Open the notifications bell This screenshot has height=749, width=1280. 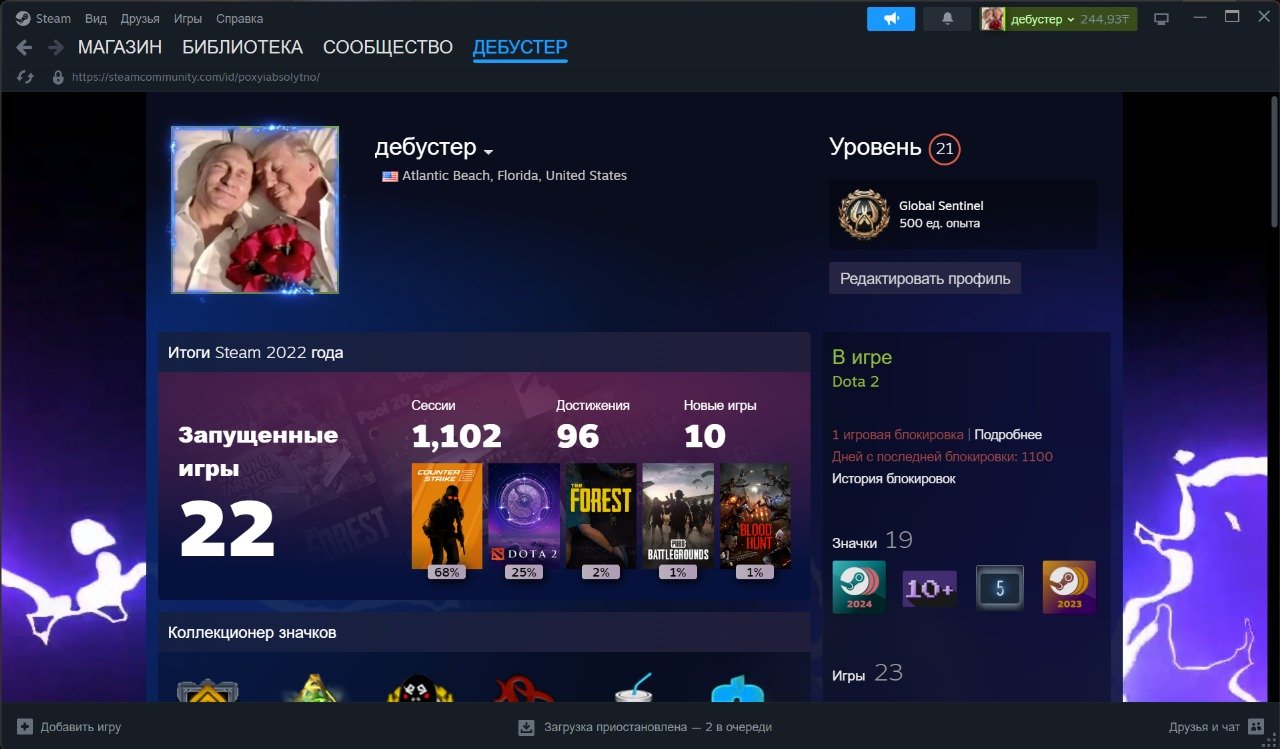(x=947, y=19)
